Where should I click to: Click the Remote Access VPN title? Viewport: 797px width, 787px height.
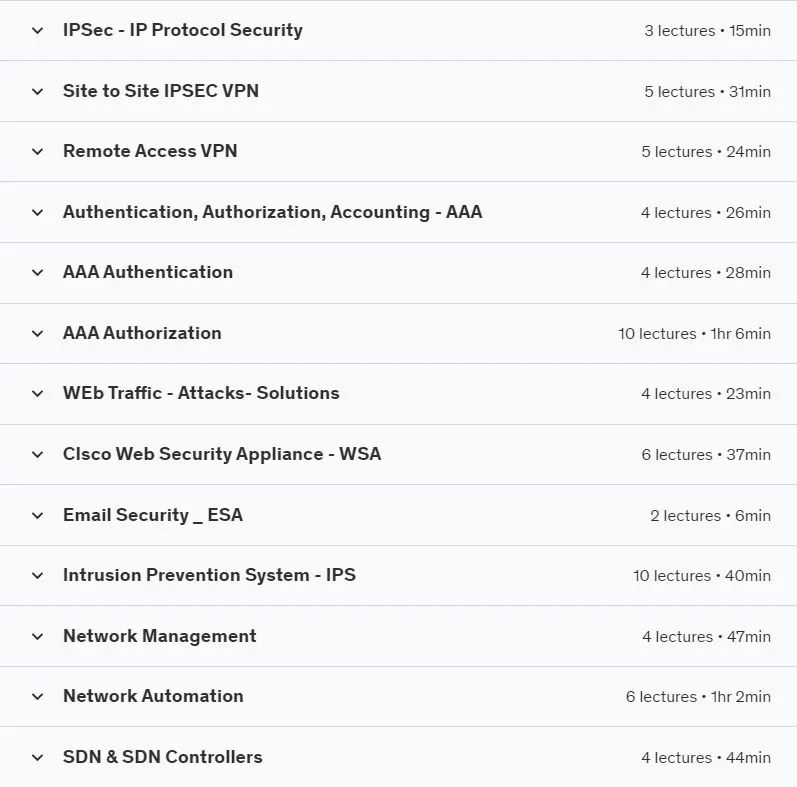(150, 151)
